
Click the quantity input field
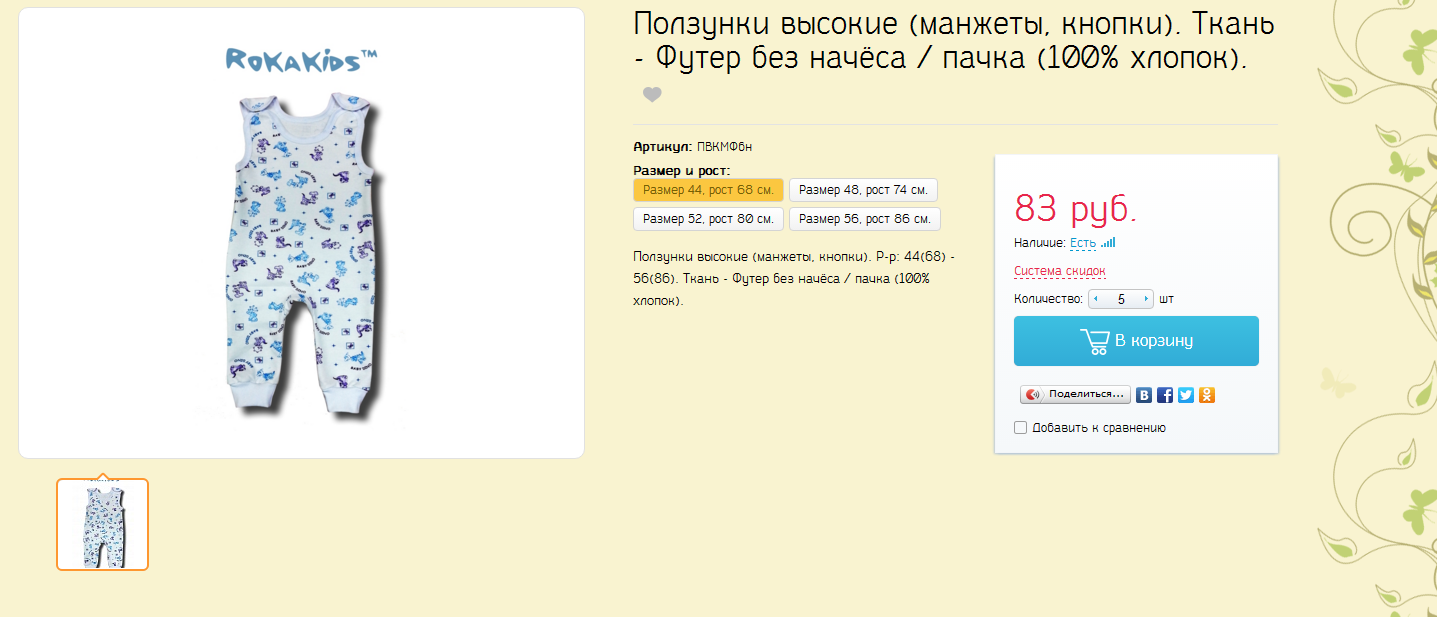(1121, 299)
